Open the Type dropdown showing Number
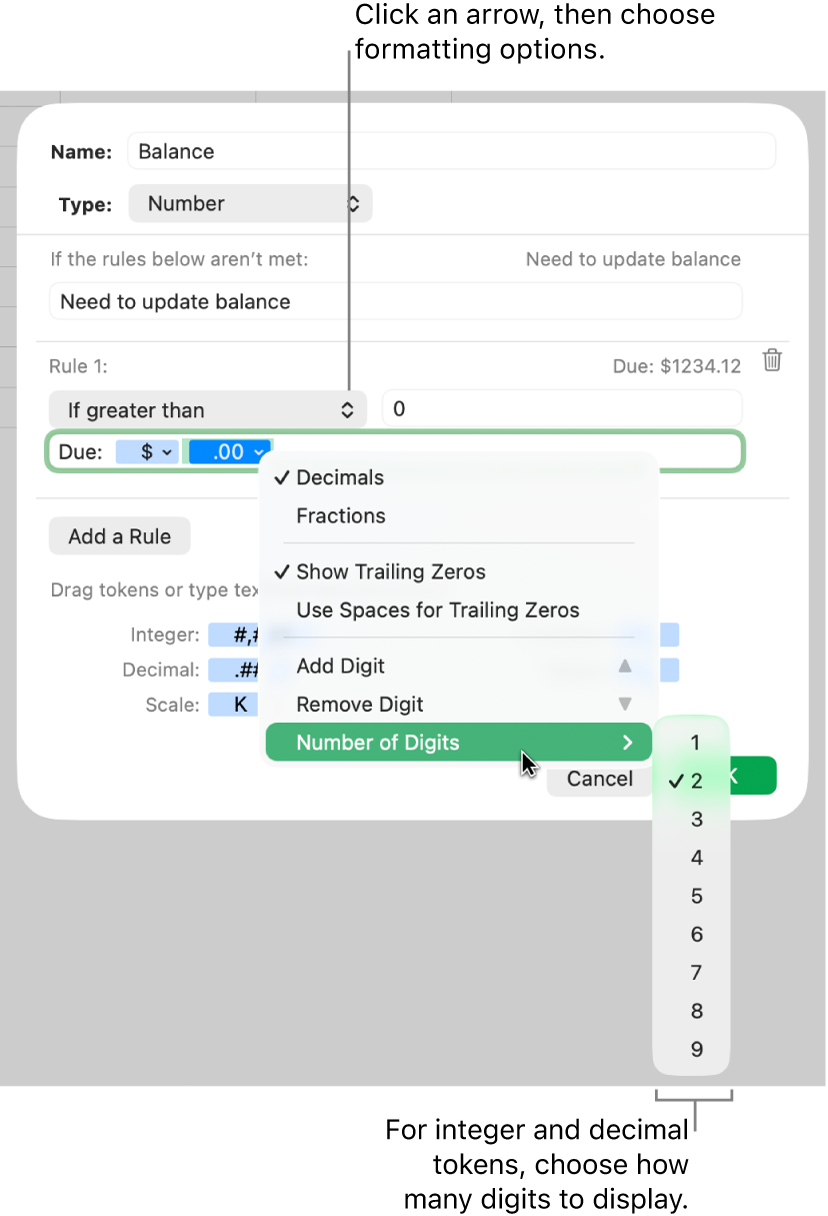The width and height of the screenshot is (828, 1216). point(250,203)
